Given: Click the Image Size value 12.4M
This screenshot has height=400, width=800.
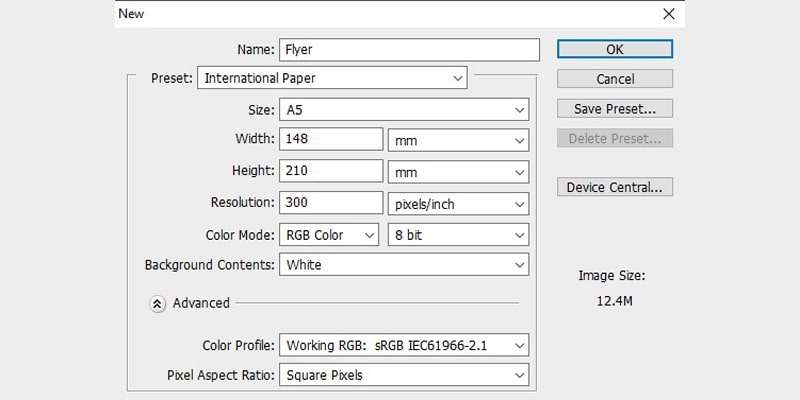Looking at the screenshot, I should [x=614, y=301].
